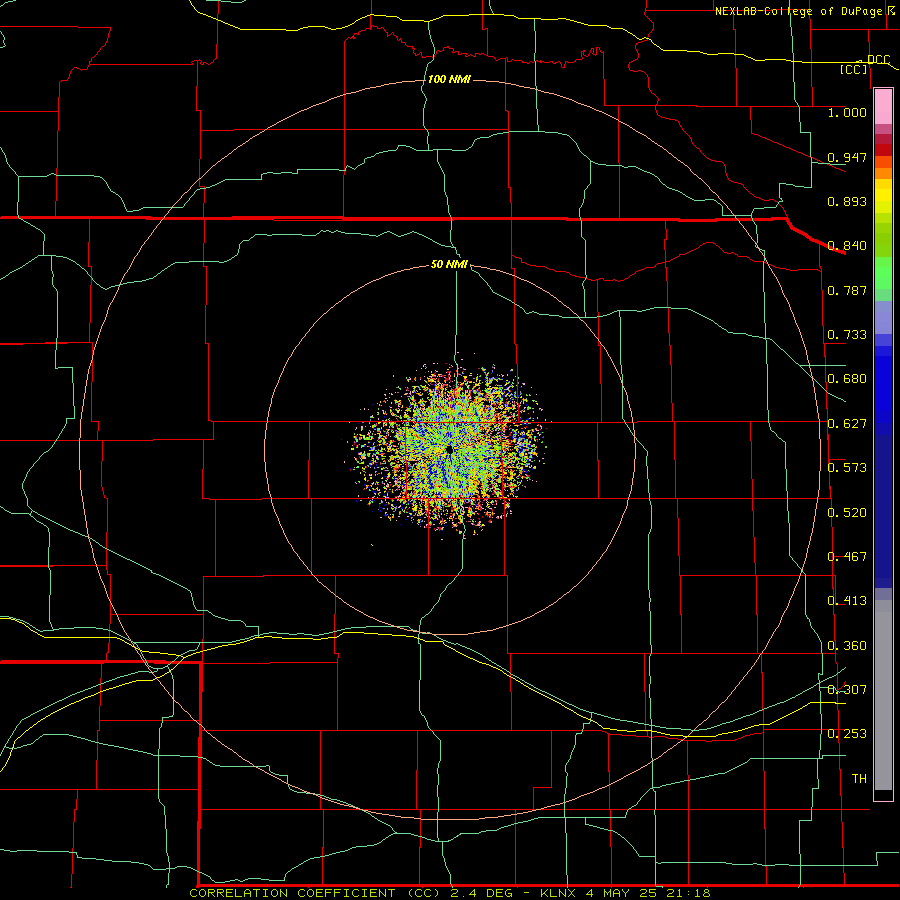The width and height of the screenshot is (900, 900).
Task: Click the 0.840 color scale value
Action: pos(847,246)
